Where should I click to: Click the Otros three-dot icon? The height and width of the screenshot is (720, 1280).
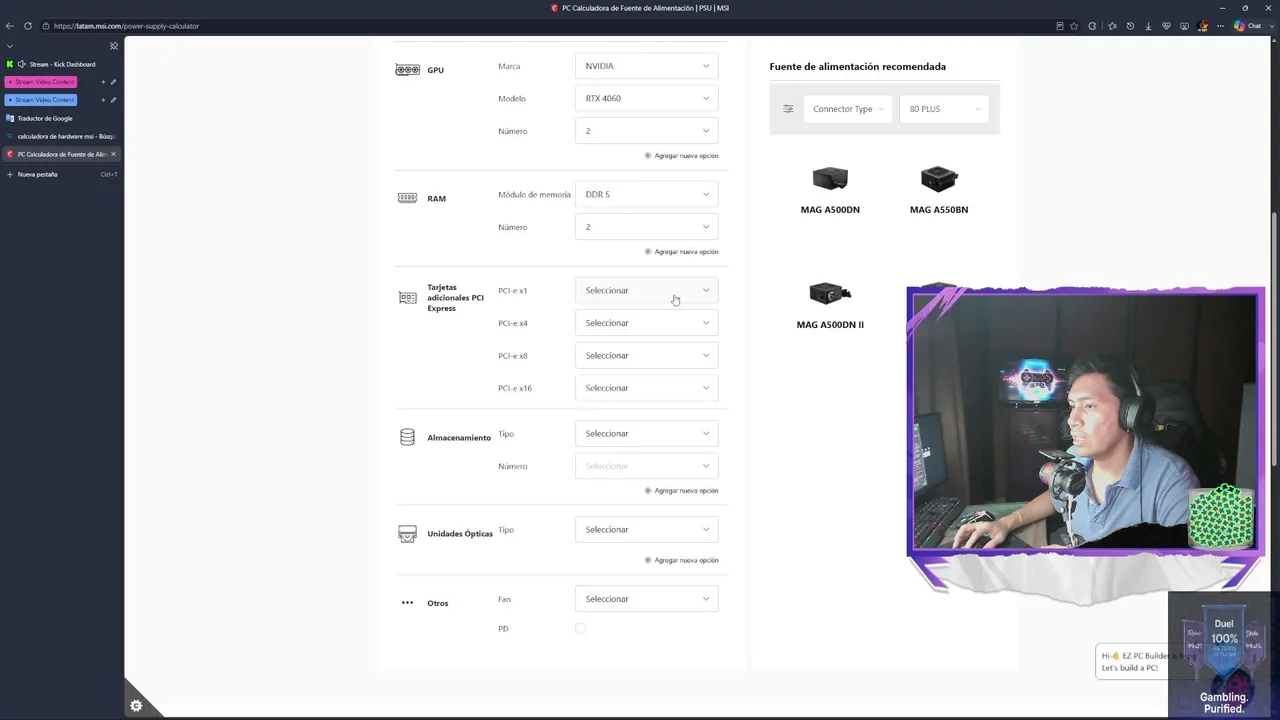[x=407, y=603]
